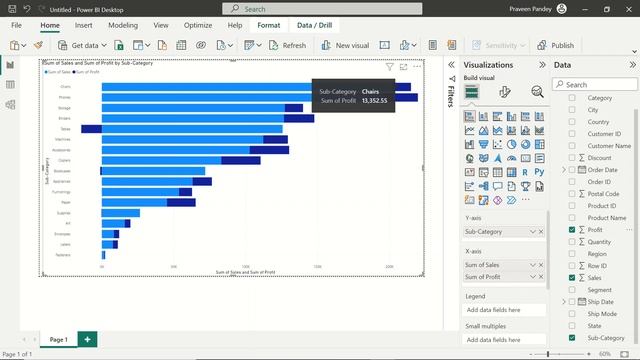Click the Enter data table icon

(x=181, y=45)
